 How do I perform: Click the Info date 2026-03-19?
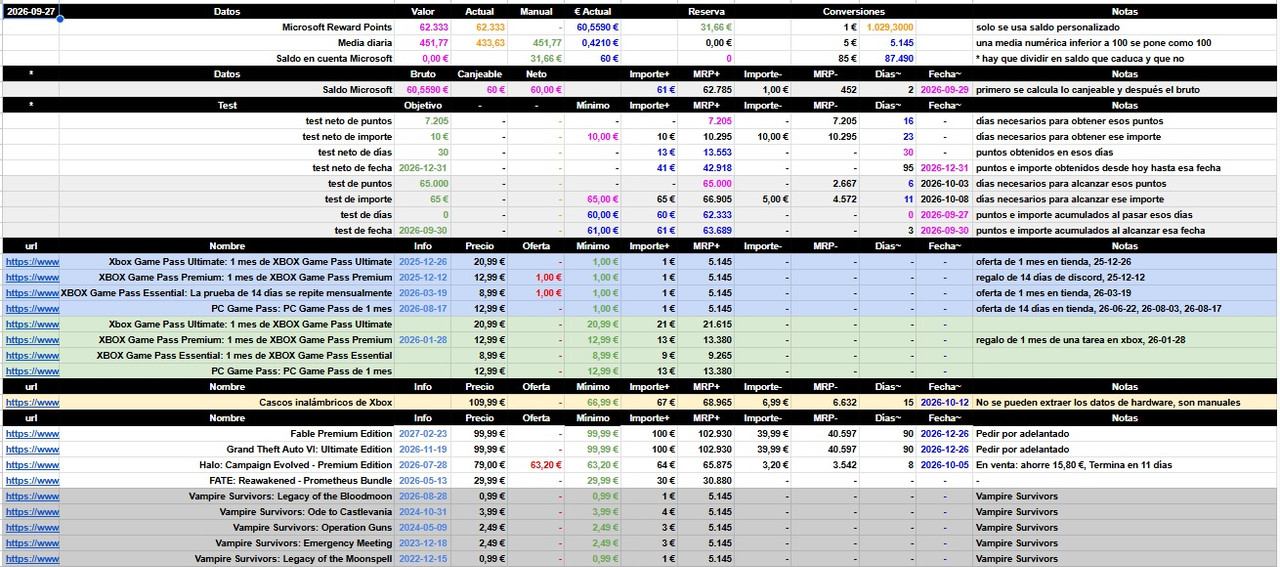[x=424, y=293]
